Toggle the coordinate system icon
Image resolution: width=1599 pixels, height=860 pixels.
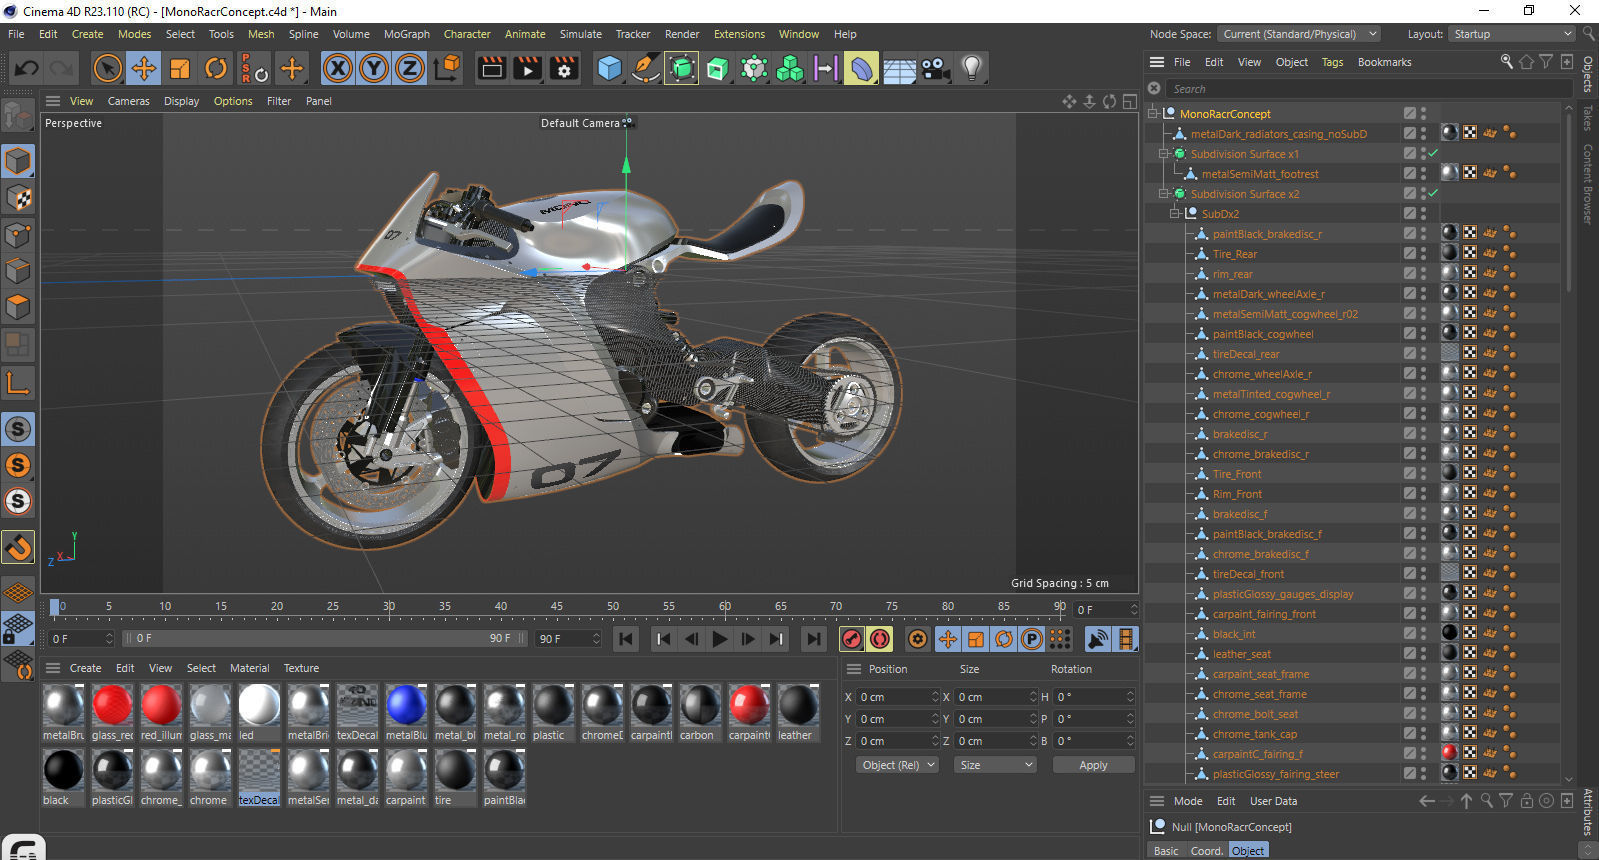(448, 68)
